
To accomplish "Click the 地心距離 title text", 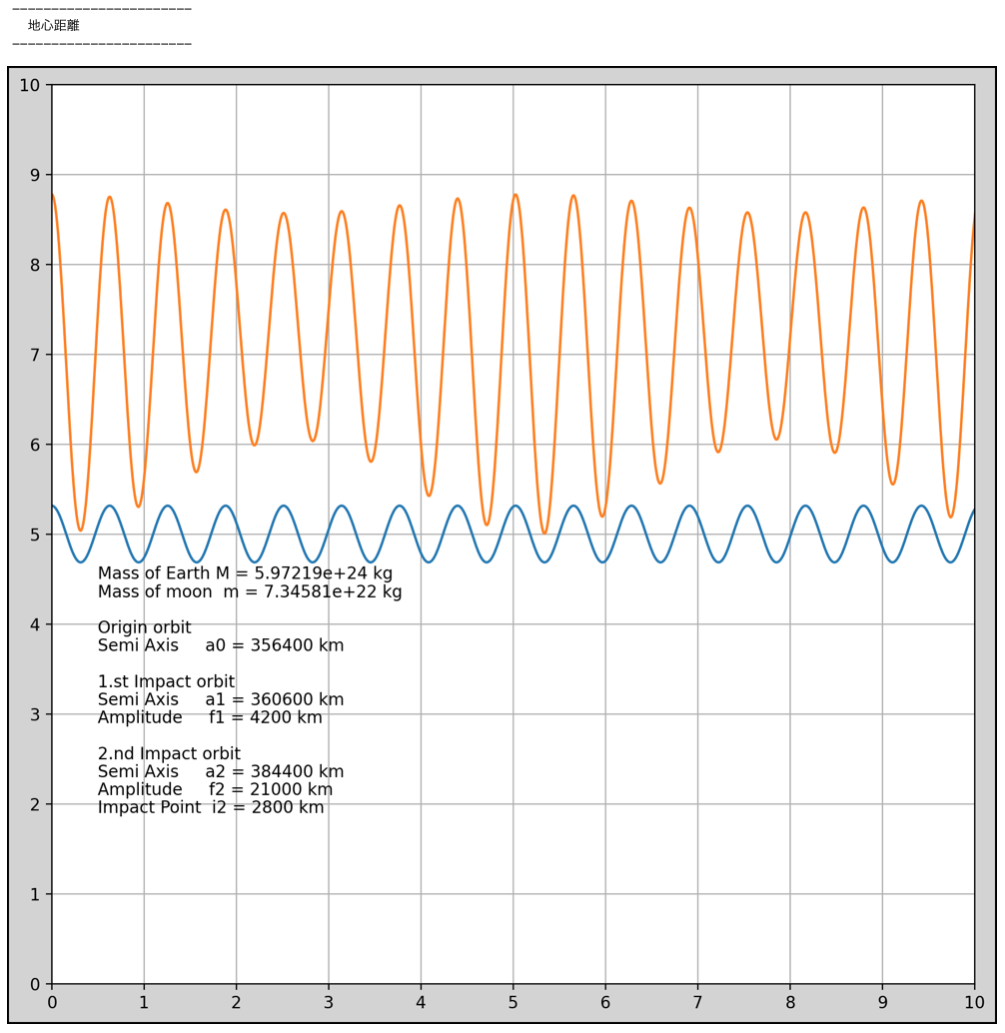I will click(54, 25).
